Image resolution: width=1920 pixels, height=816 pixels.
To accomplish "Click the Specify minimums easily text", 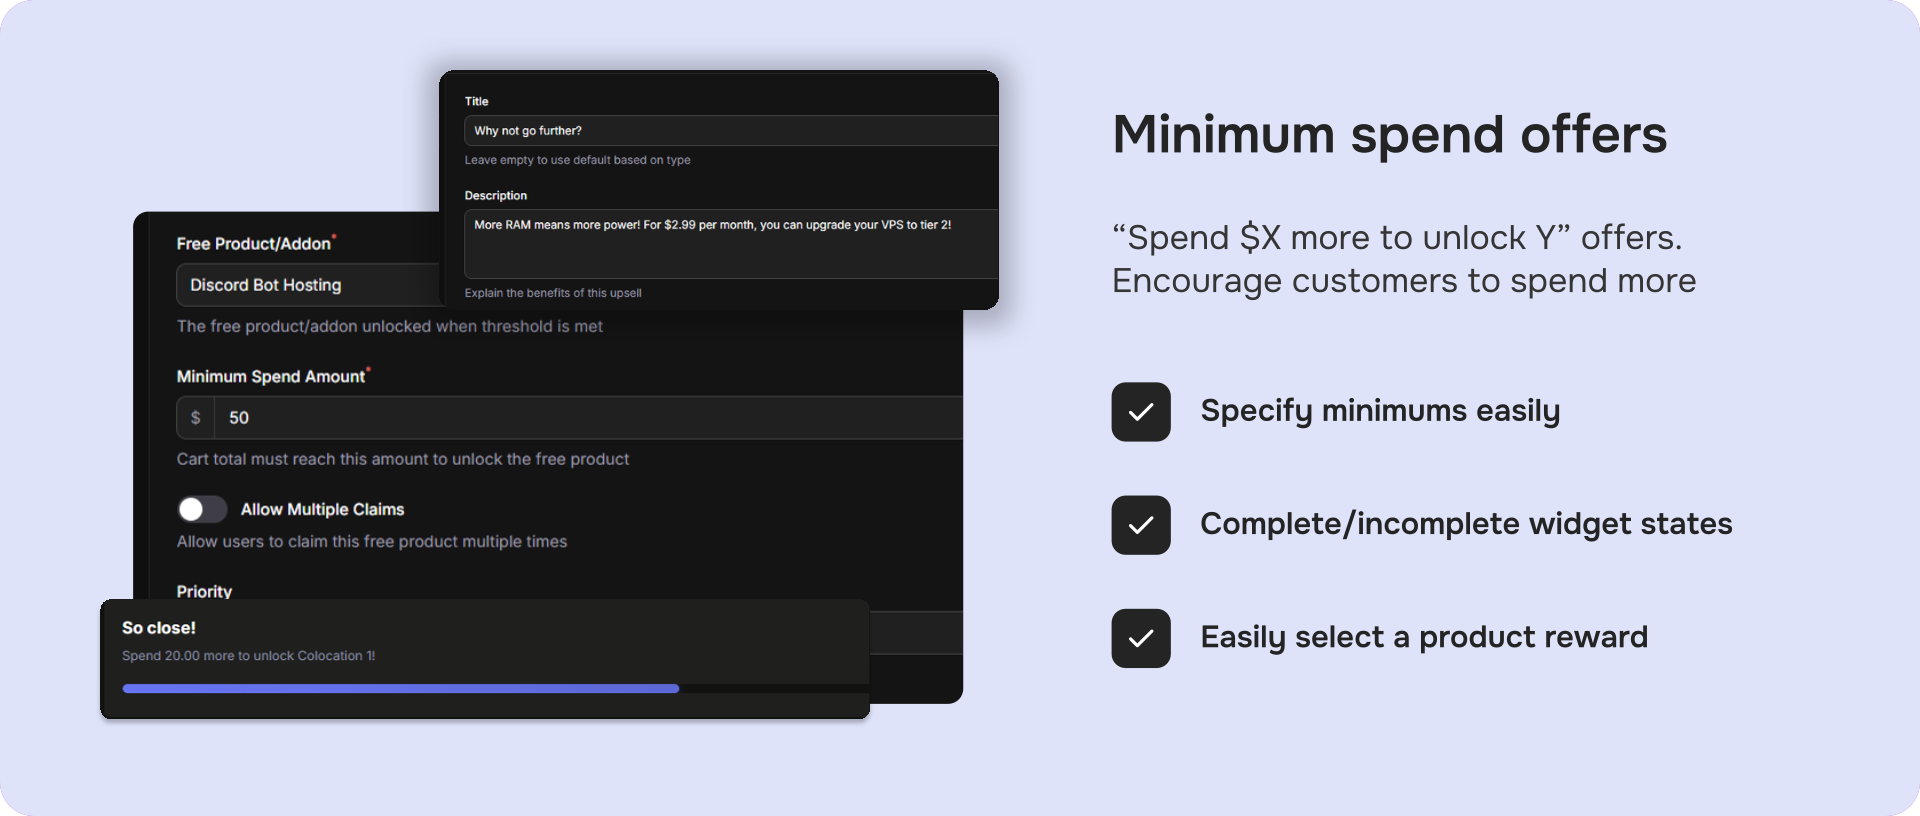I will (x=1380, y=411).
